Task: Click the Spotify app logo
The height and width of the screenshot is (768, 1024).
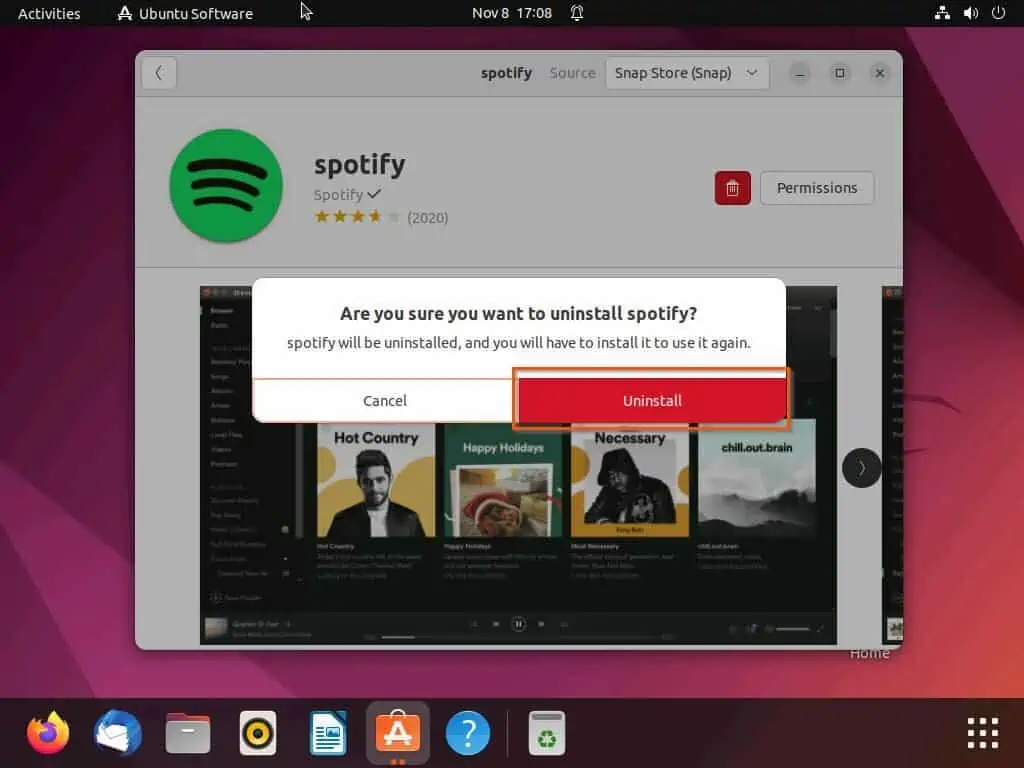Action: point(226,186)
